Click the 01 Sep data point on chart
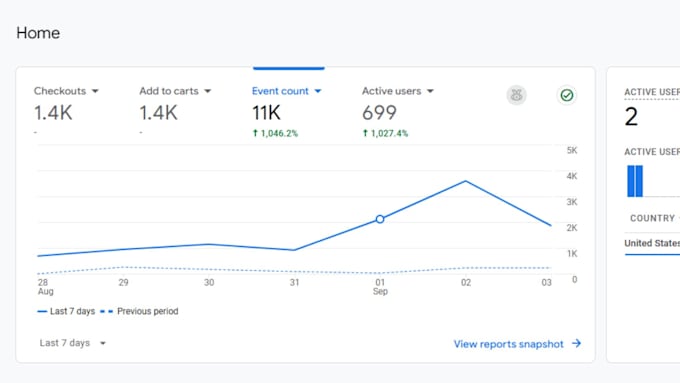680x383 pixels. click(x=380, y=219)
